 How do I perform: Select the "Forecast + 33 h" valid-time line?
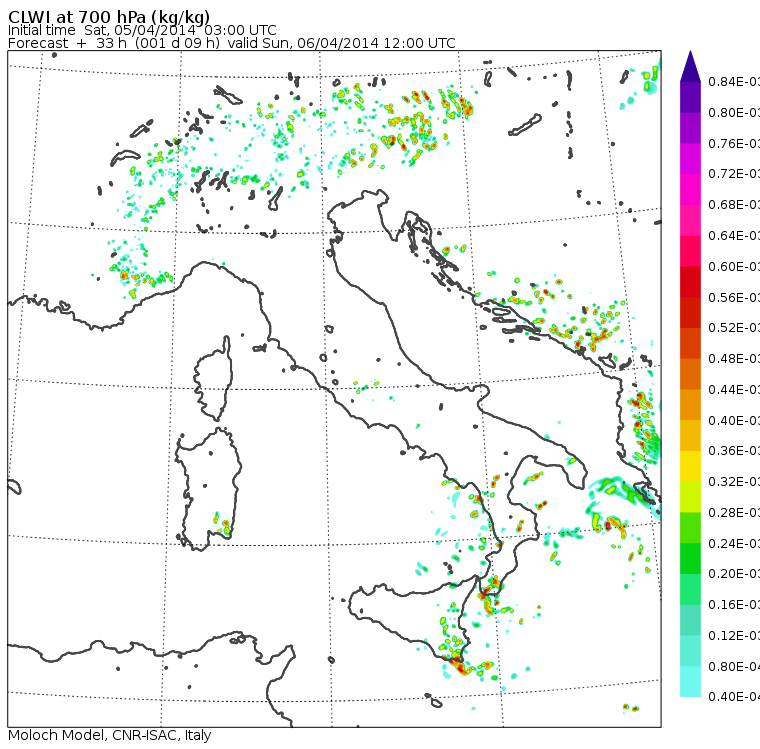[x=232, y=43]
